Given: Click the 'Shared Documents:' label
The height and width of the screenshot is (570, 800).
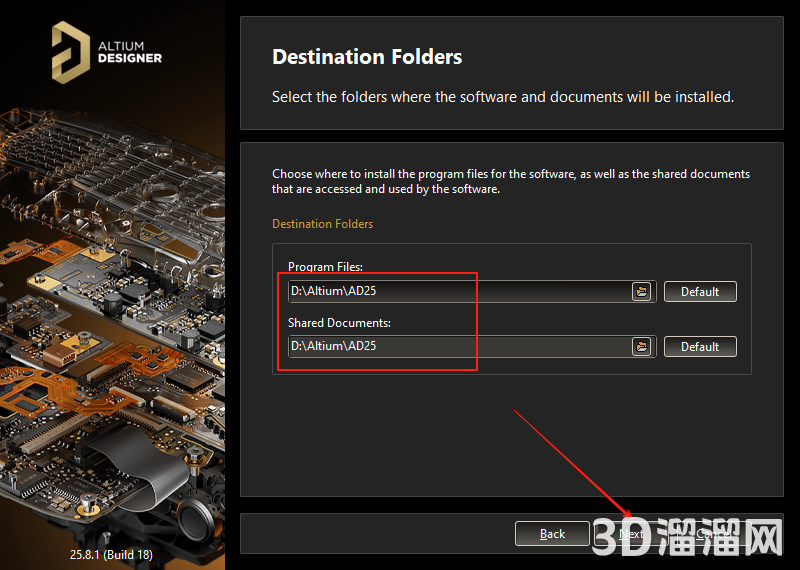Looking at the screenshot, I should tap(339, 323).
